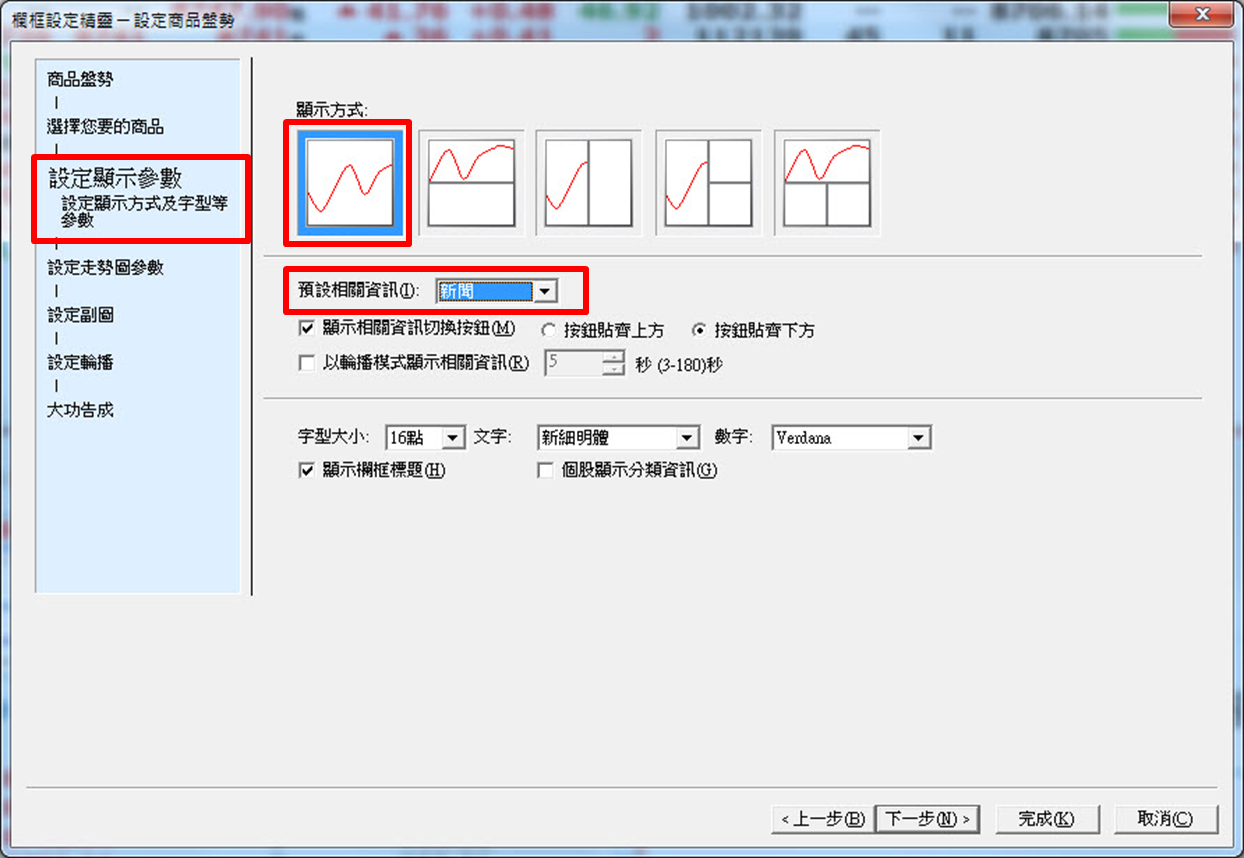Image resolution: width=1244 pixels, height=858 pixels.
Task: Jump to 選擇您要的商品 wizard step
Action: [x=105, y=127]
